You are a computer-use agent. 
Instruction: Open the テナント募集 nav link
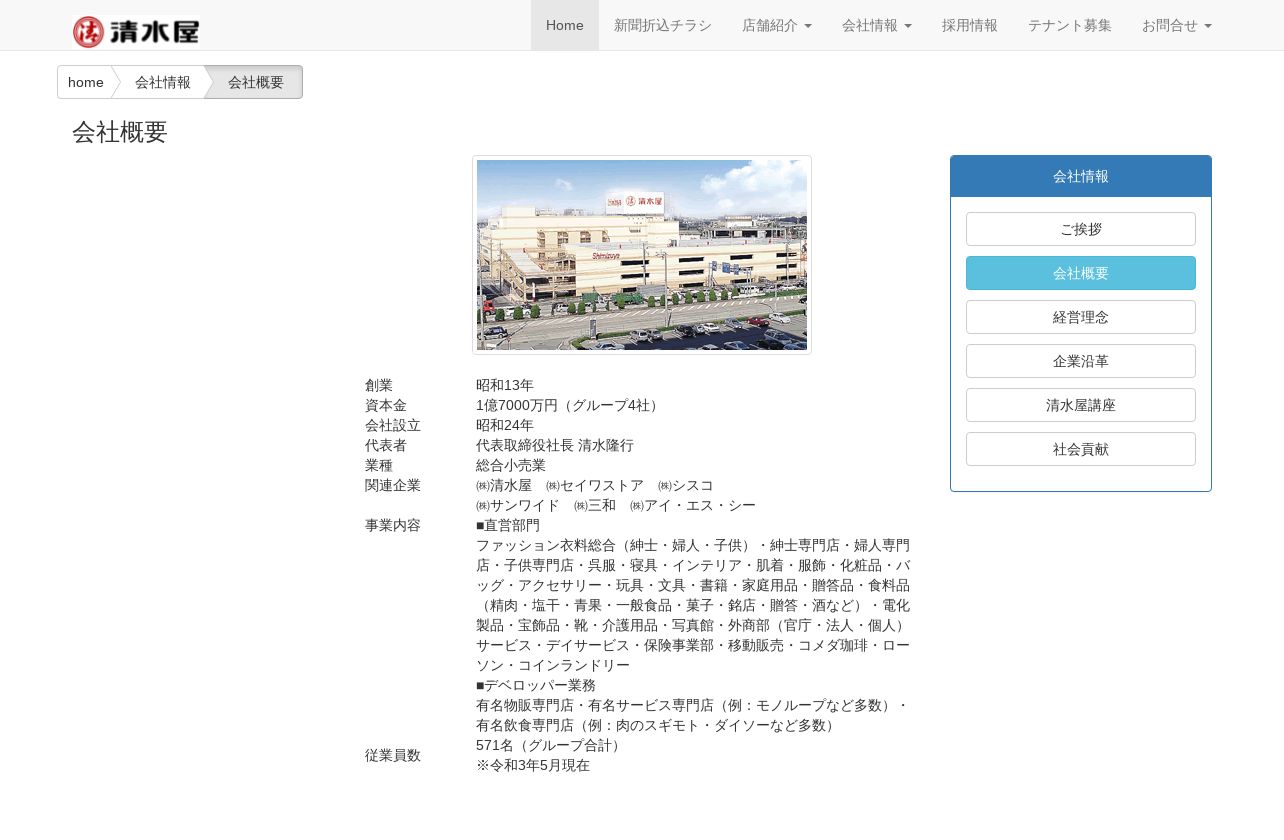pos(1070,25)
